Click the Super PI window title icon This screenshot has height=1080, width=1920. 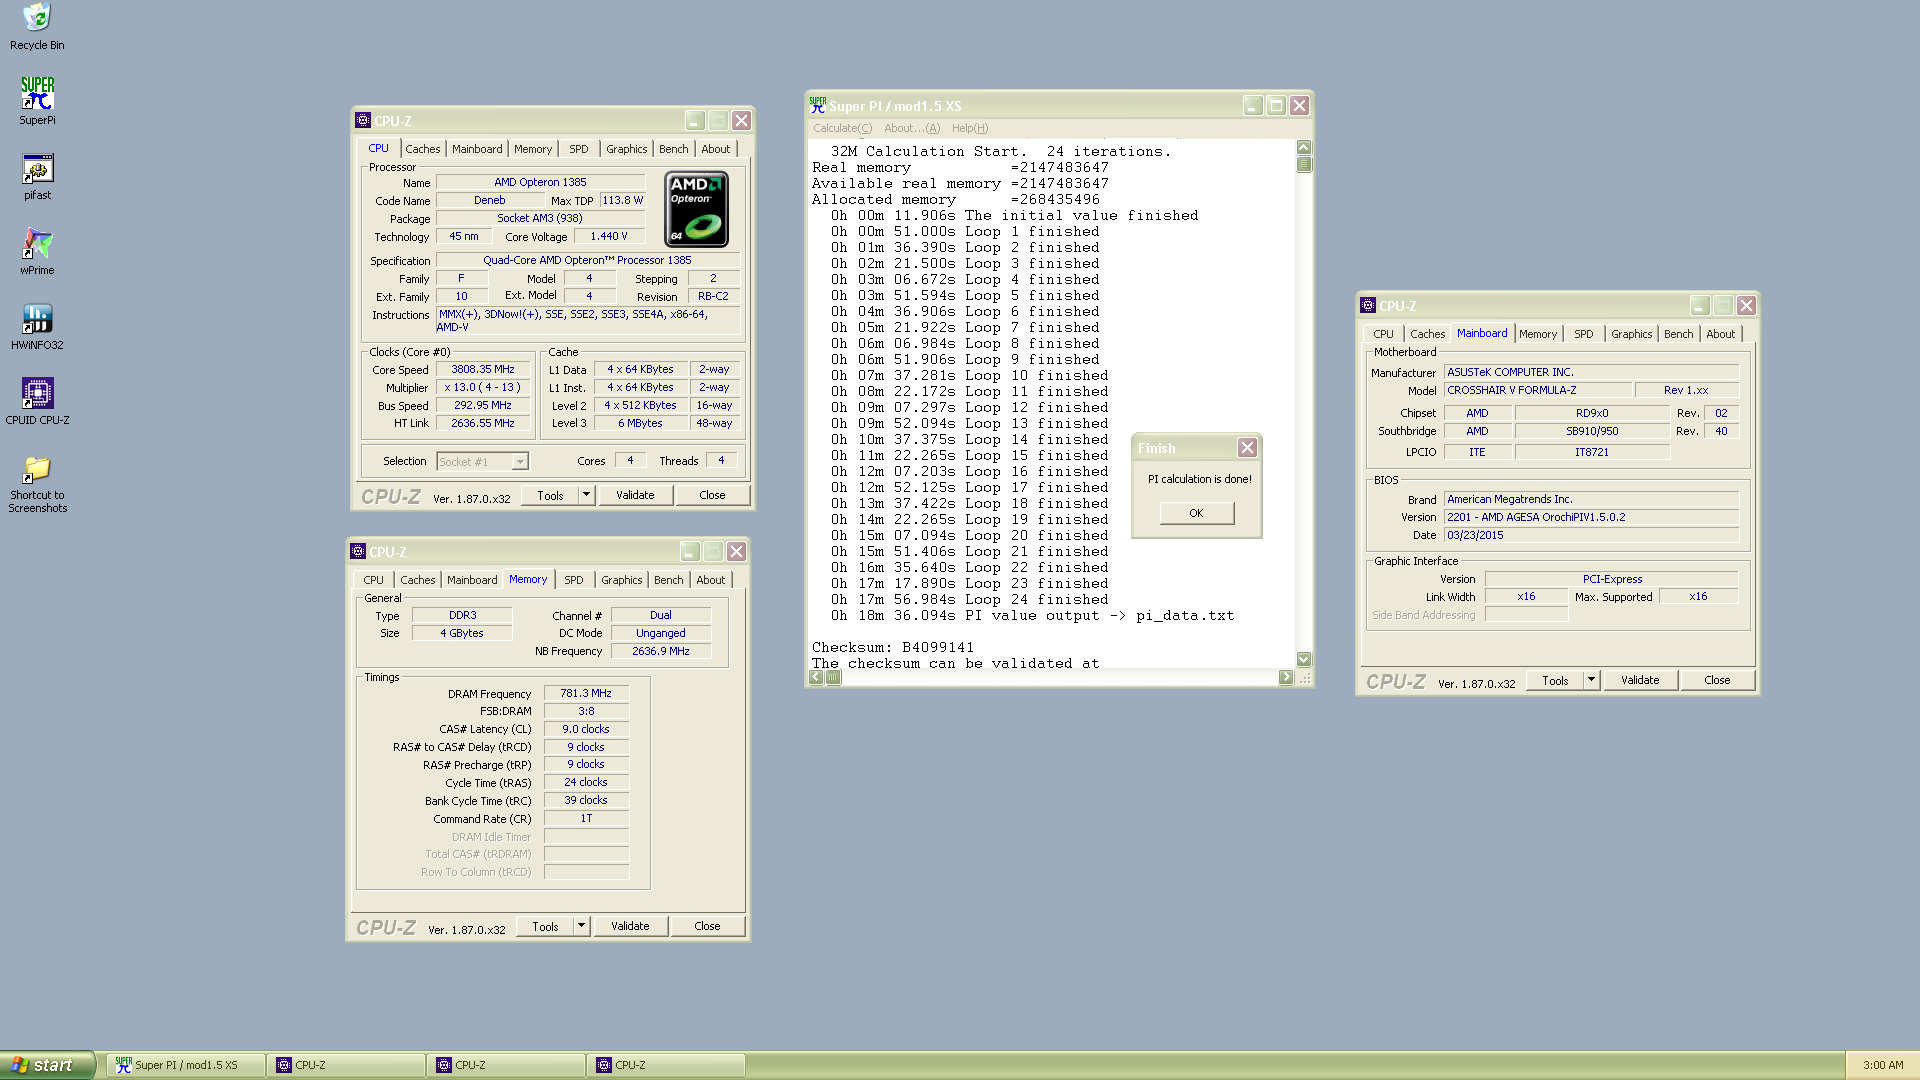click(x=818, y=105)
